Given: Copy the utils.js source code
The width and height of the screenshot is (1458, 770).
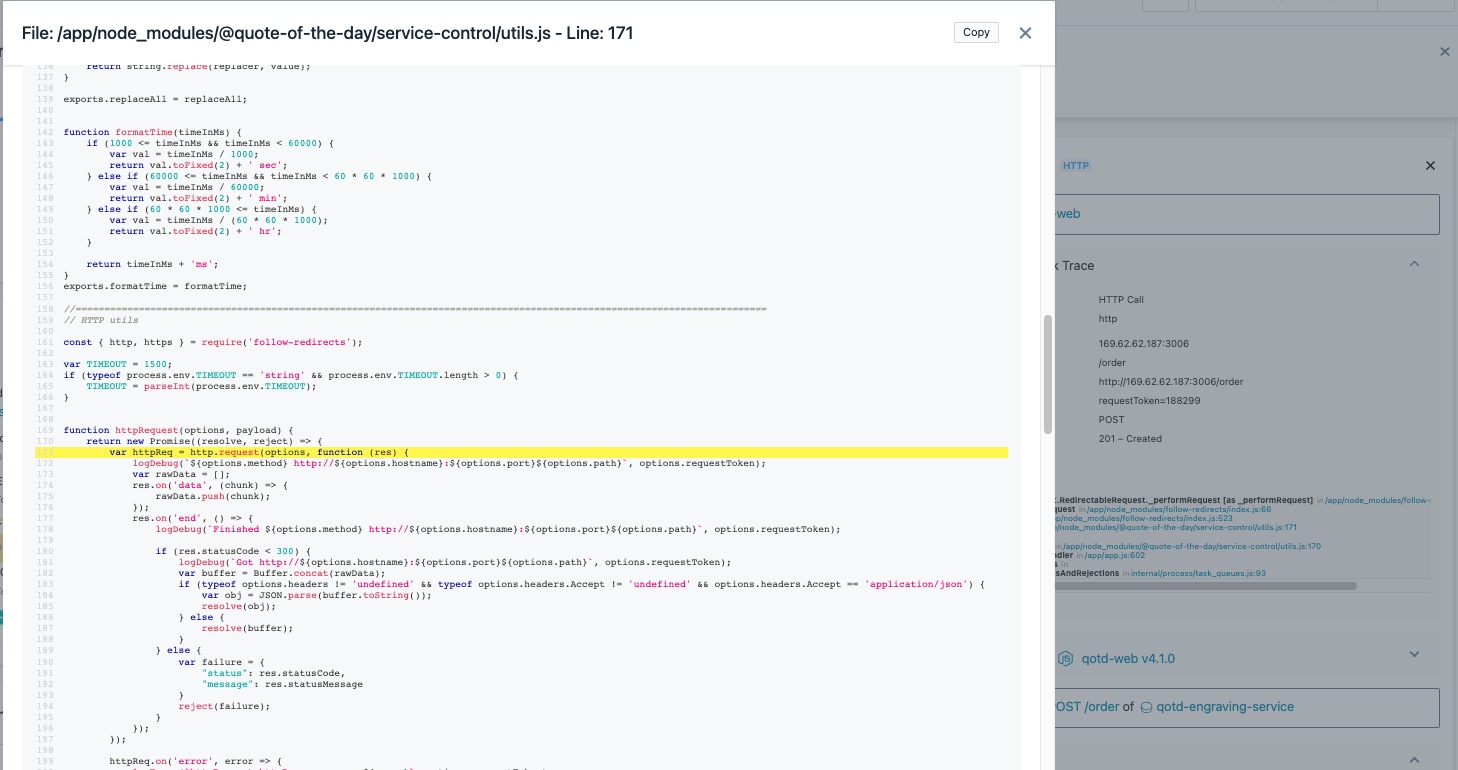Looking at the screenshot, I should [x=976, y=32].
